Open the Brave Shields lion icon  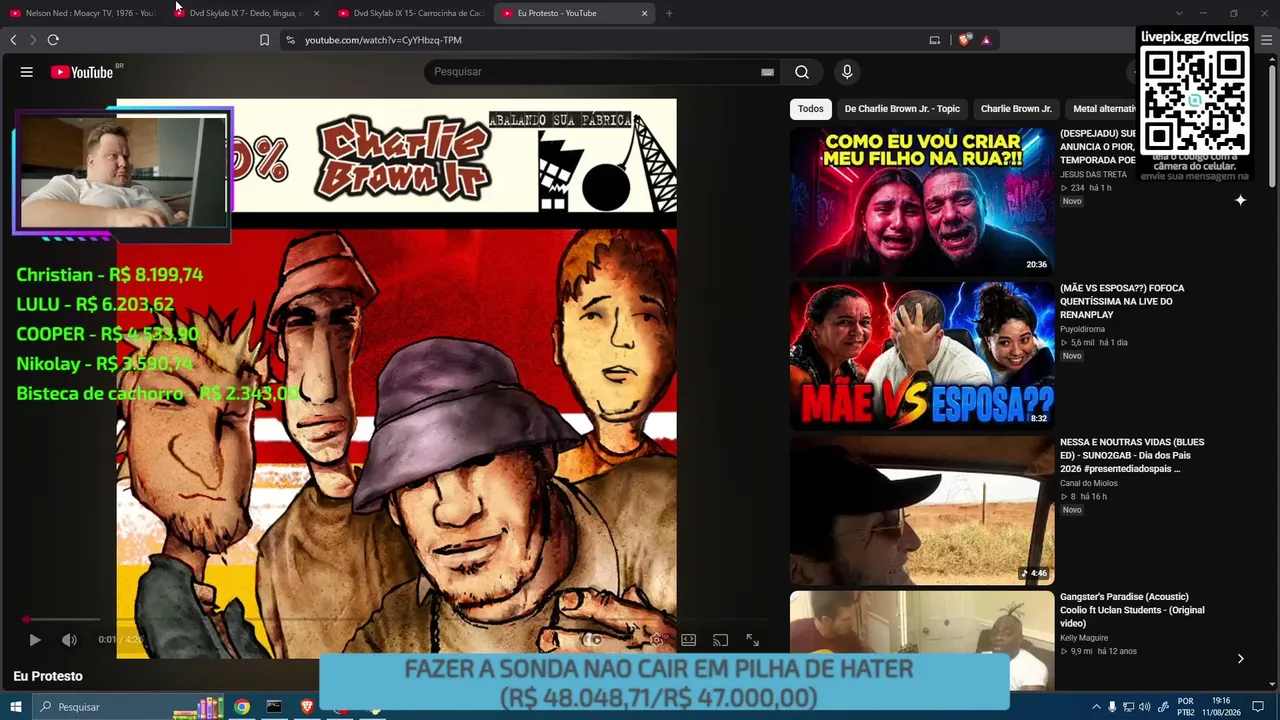click(x=964, y=40)
